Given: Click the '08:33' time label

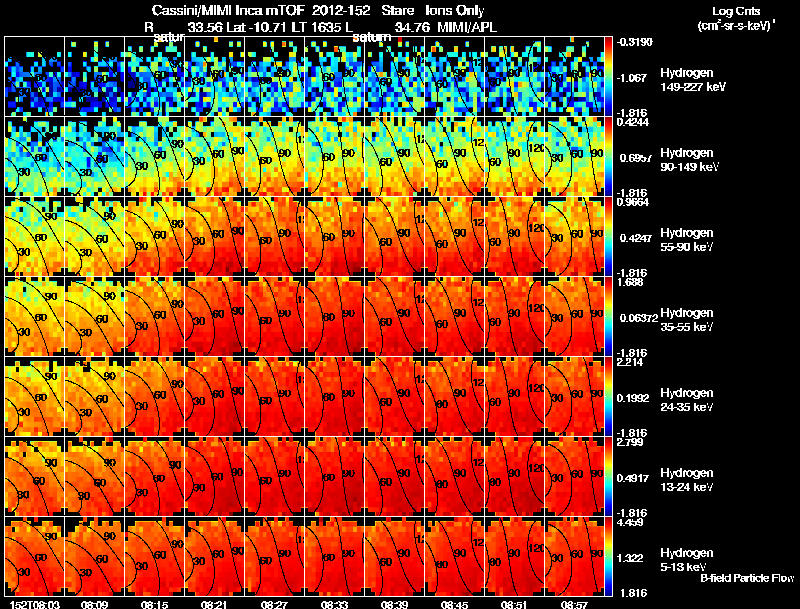Looking at the screenshot, I should (334, 604).
